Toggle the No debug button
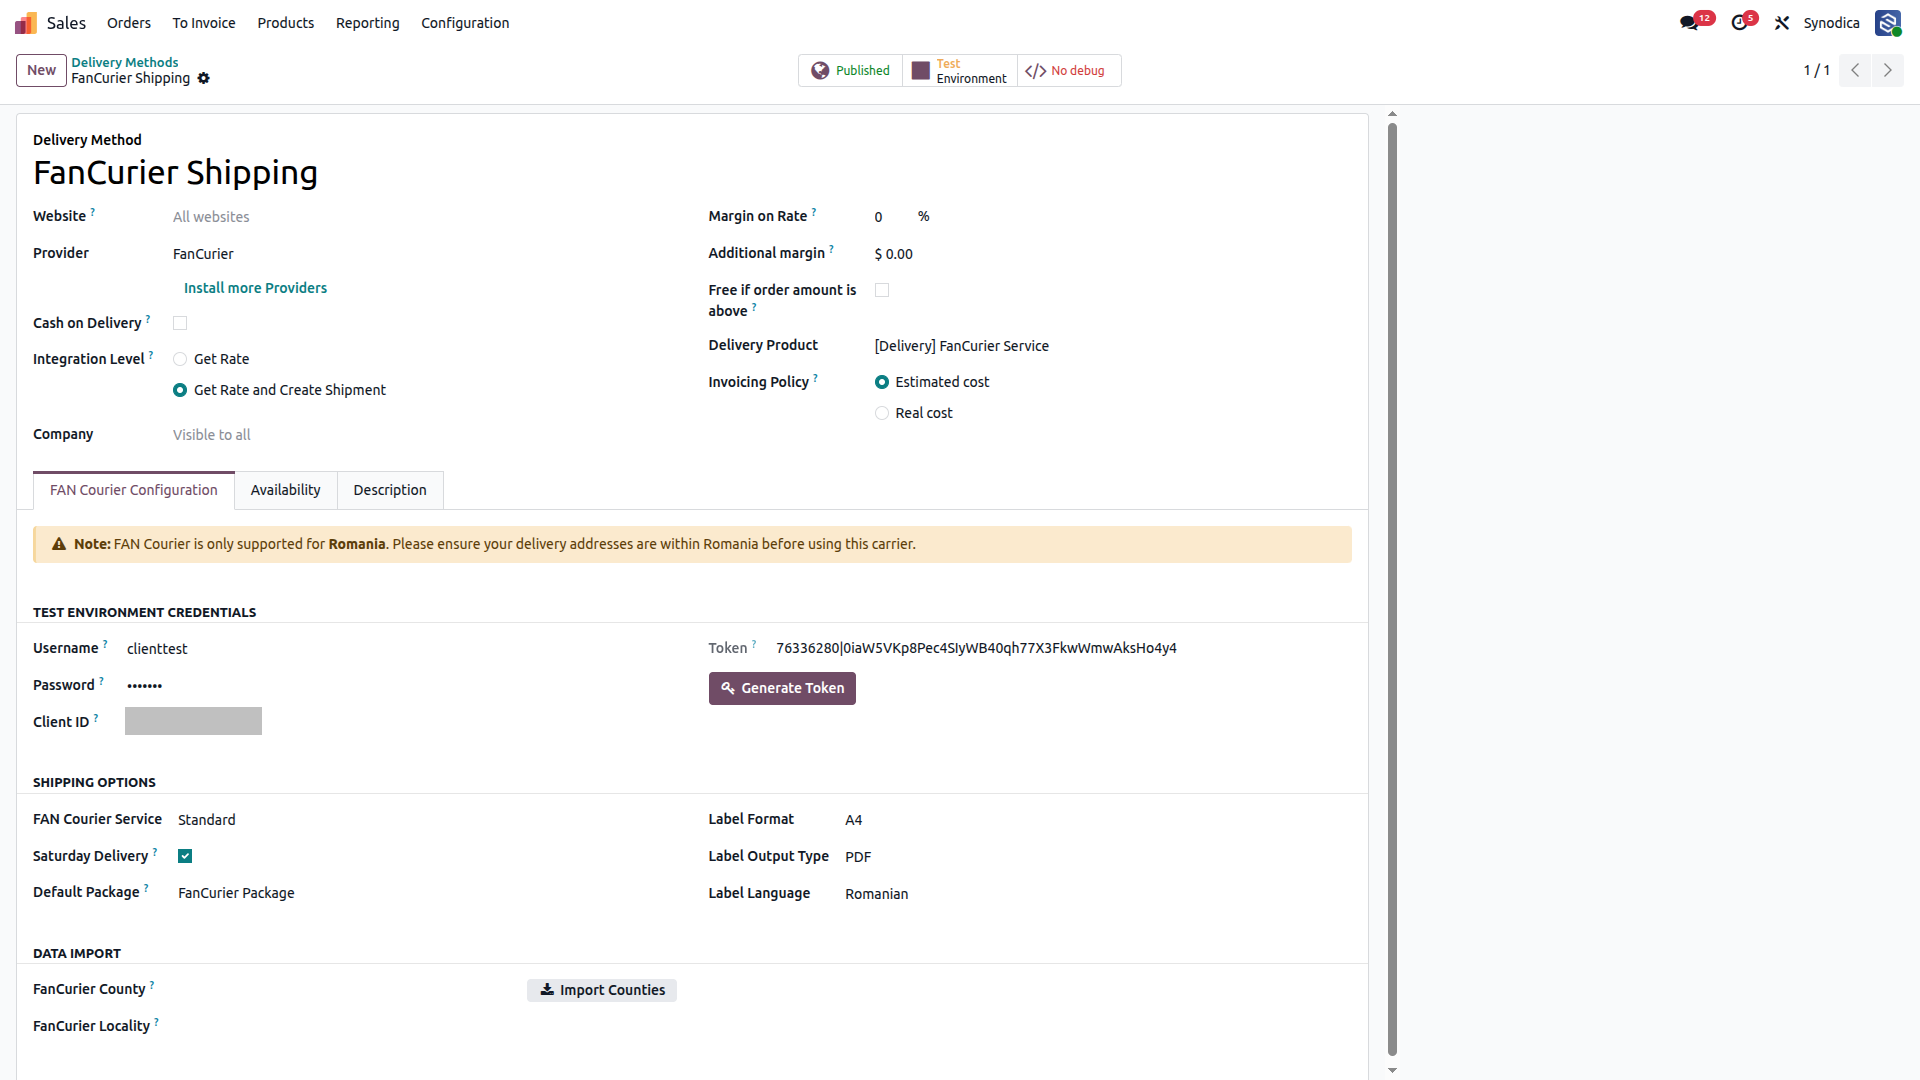This screenshot has width=1920, height=1080. [1069, 71]
